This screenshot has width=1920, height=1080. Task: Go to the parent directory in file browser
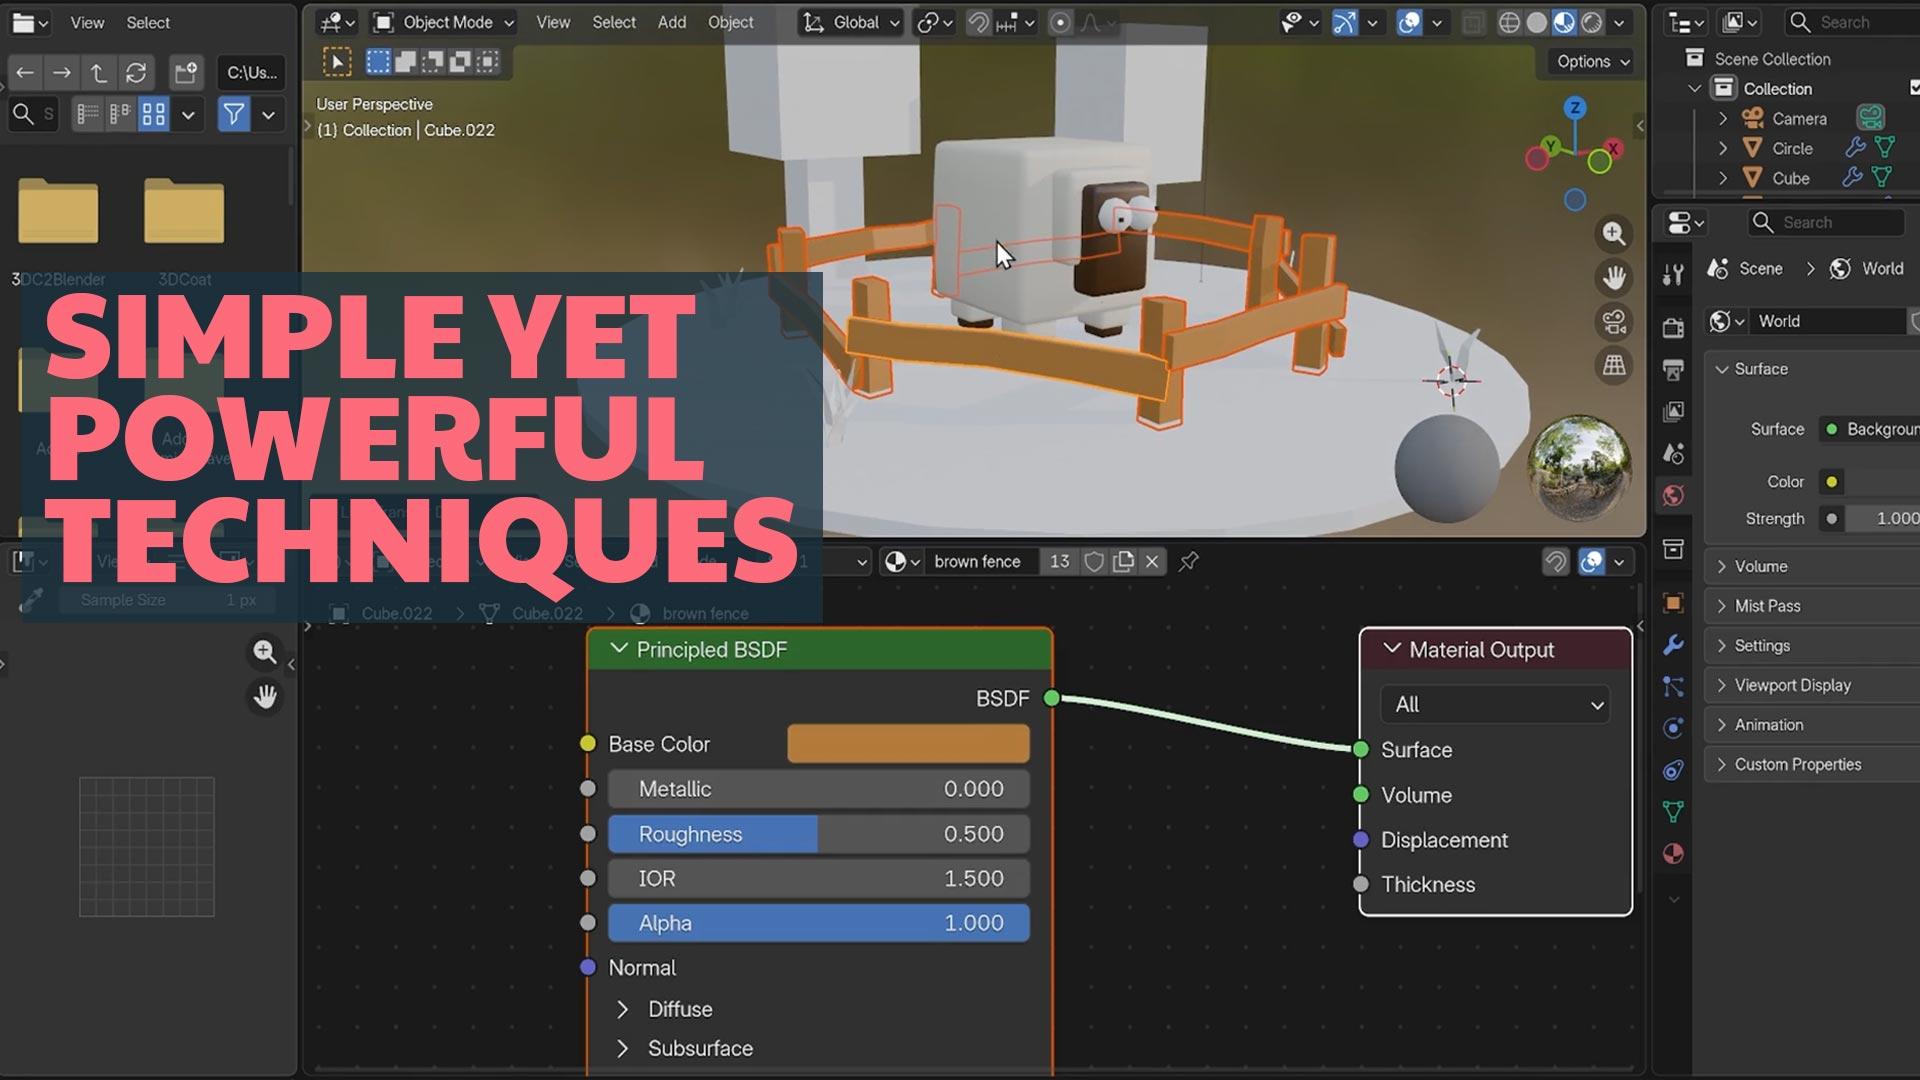98,72
